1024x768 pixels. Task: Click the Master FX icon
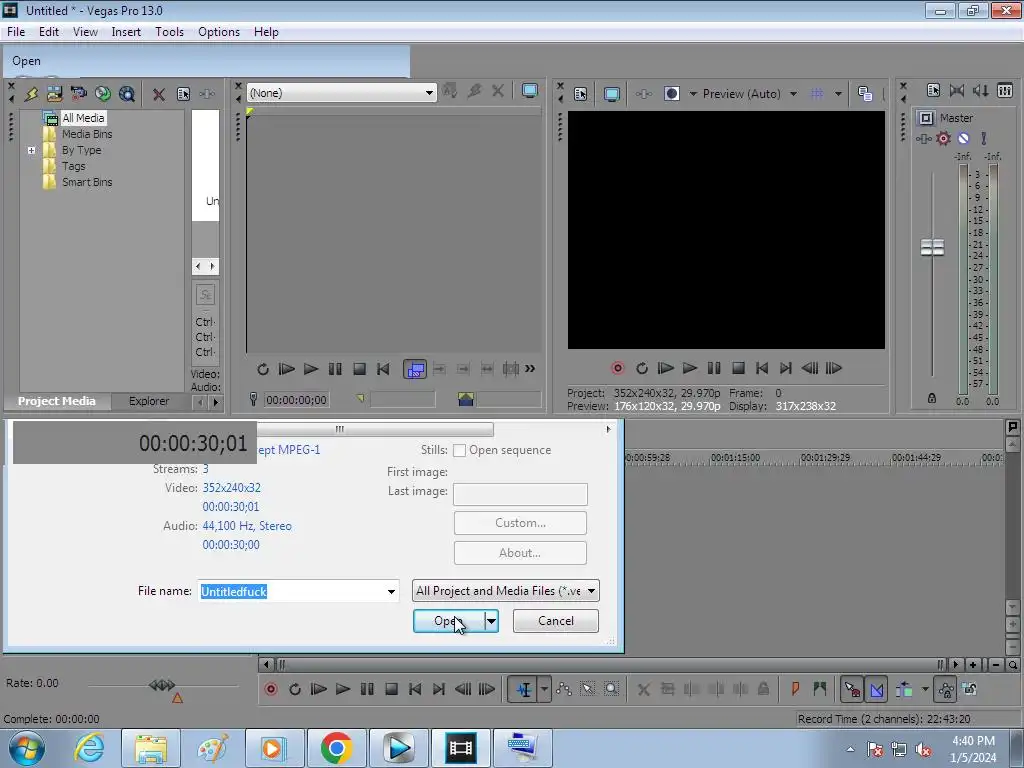[923, 138]
